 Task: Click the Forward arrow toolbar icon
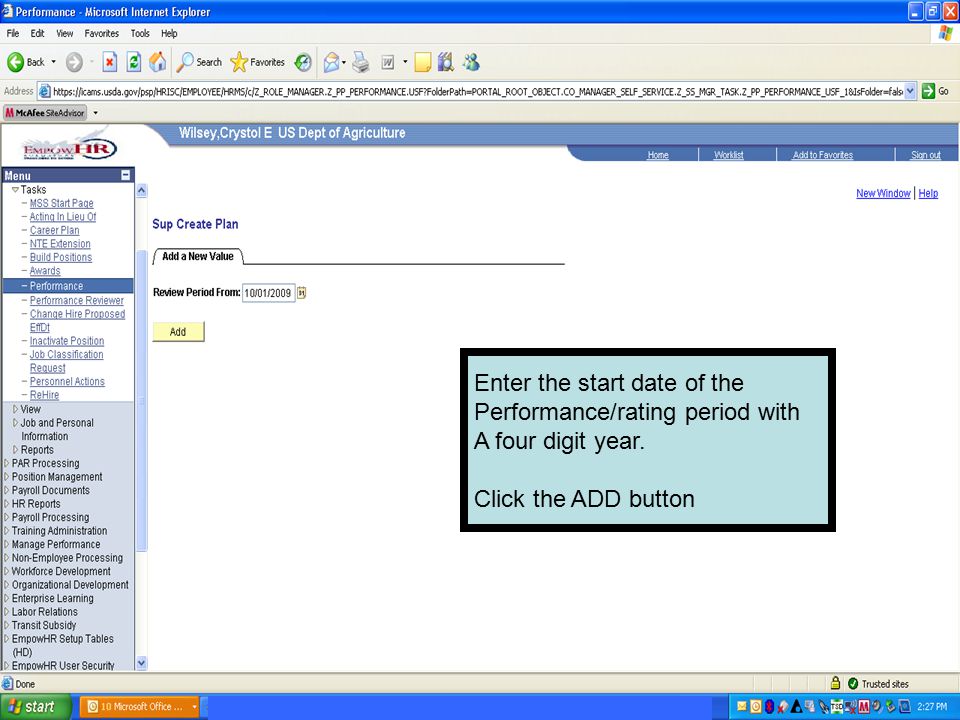tap(74, 62)
